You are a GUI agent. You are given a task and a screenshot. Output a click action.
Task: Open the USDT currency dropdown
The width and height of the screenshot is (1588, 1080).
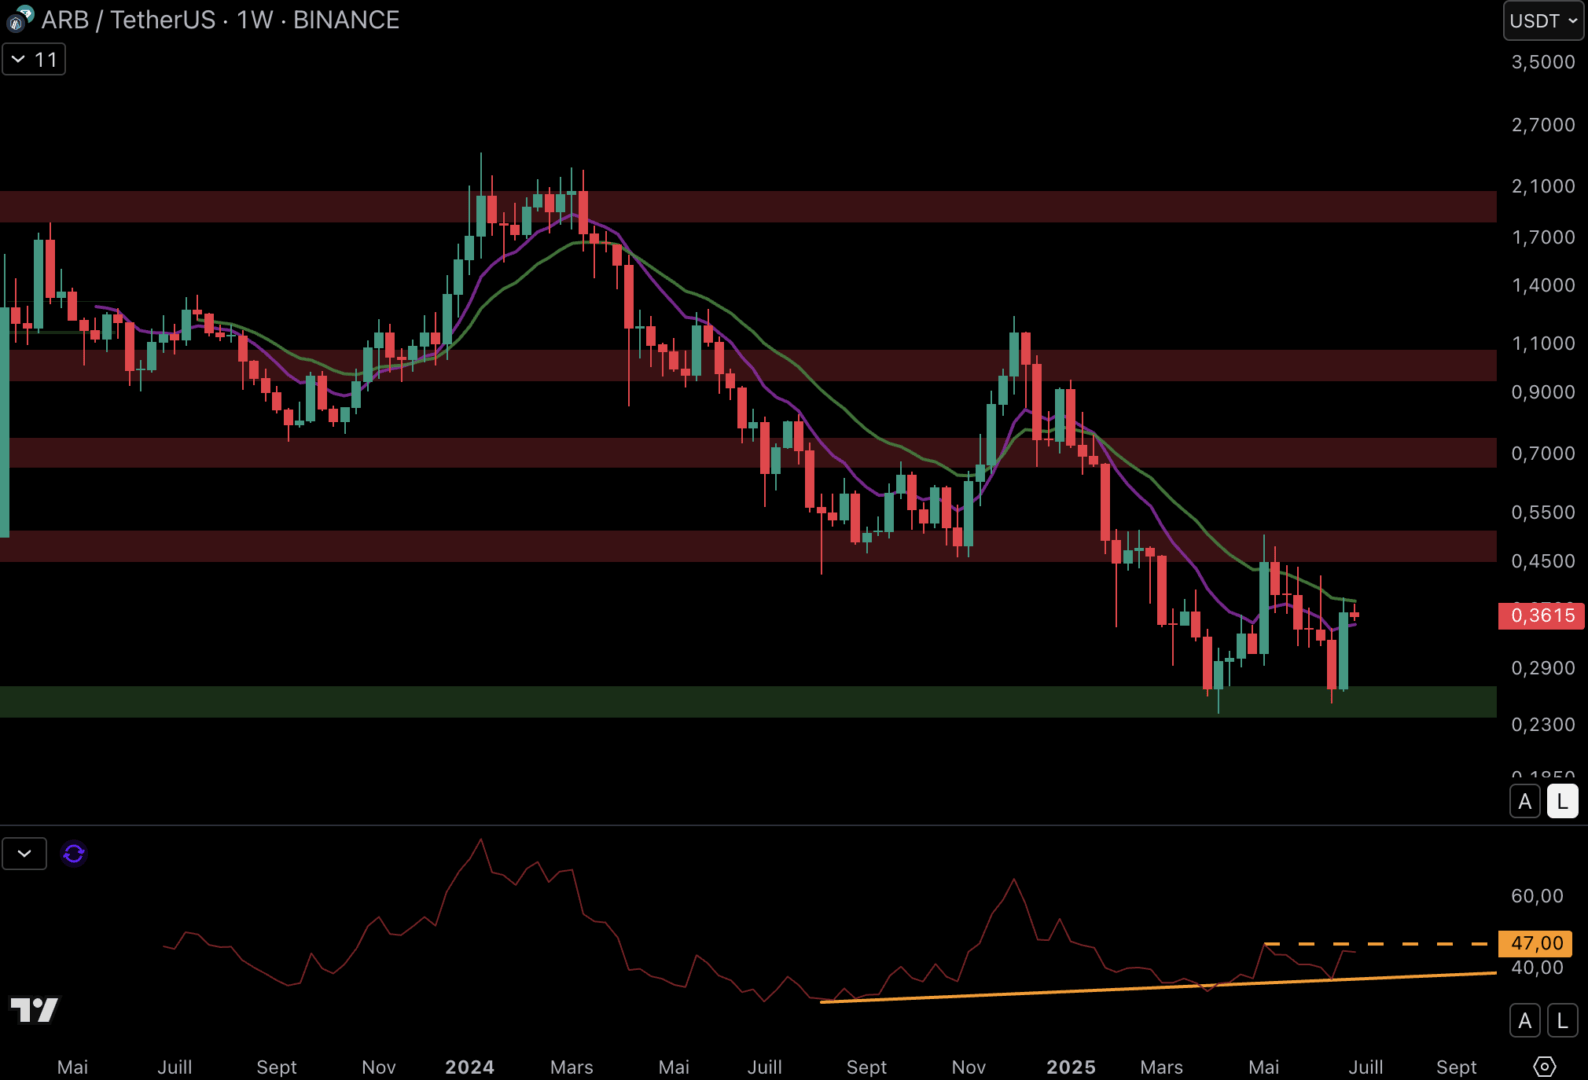(1543, 21)
